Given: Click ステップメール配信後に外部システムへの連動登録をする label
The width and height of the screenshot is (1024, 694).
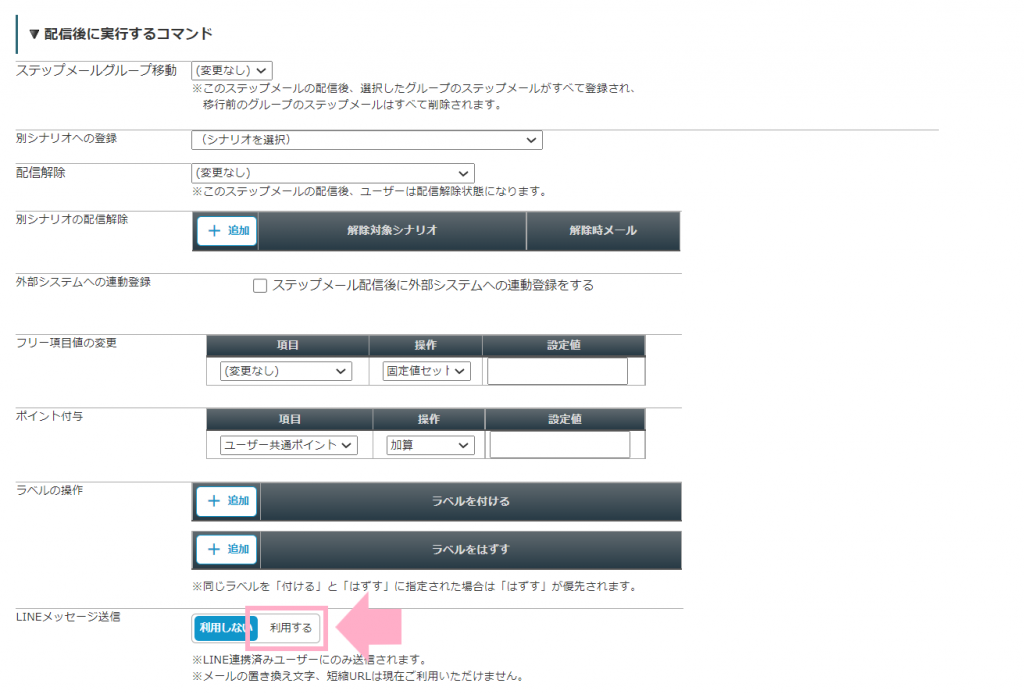Looking at the screenshot, I should click(x=432, y=285).
